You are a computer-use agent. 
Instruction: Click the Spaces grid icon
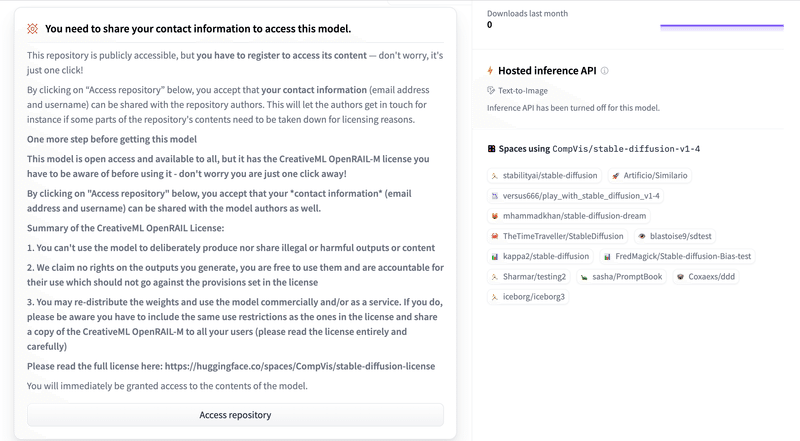pos(491,149)
